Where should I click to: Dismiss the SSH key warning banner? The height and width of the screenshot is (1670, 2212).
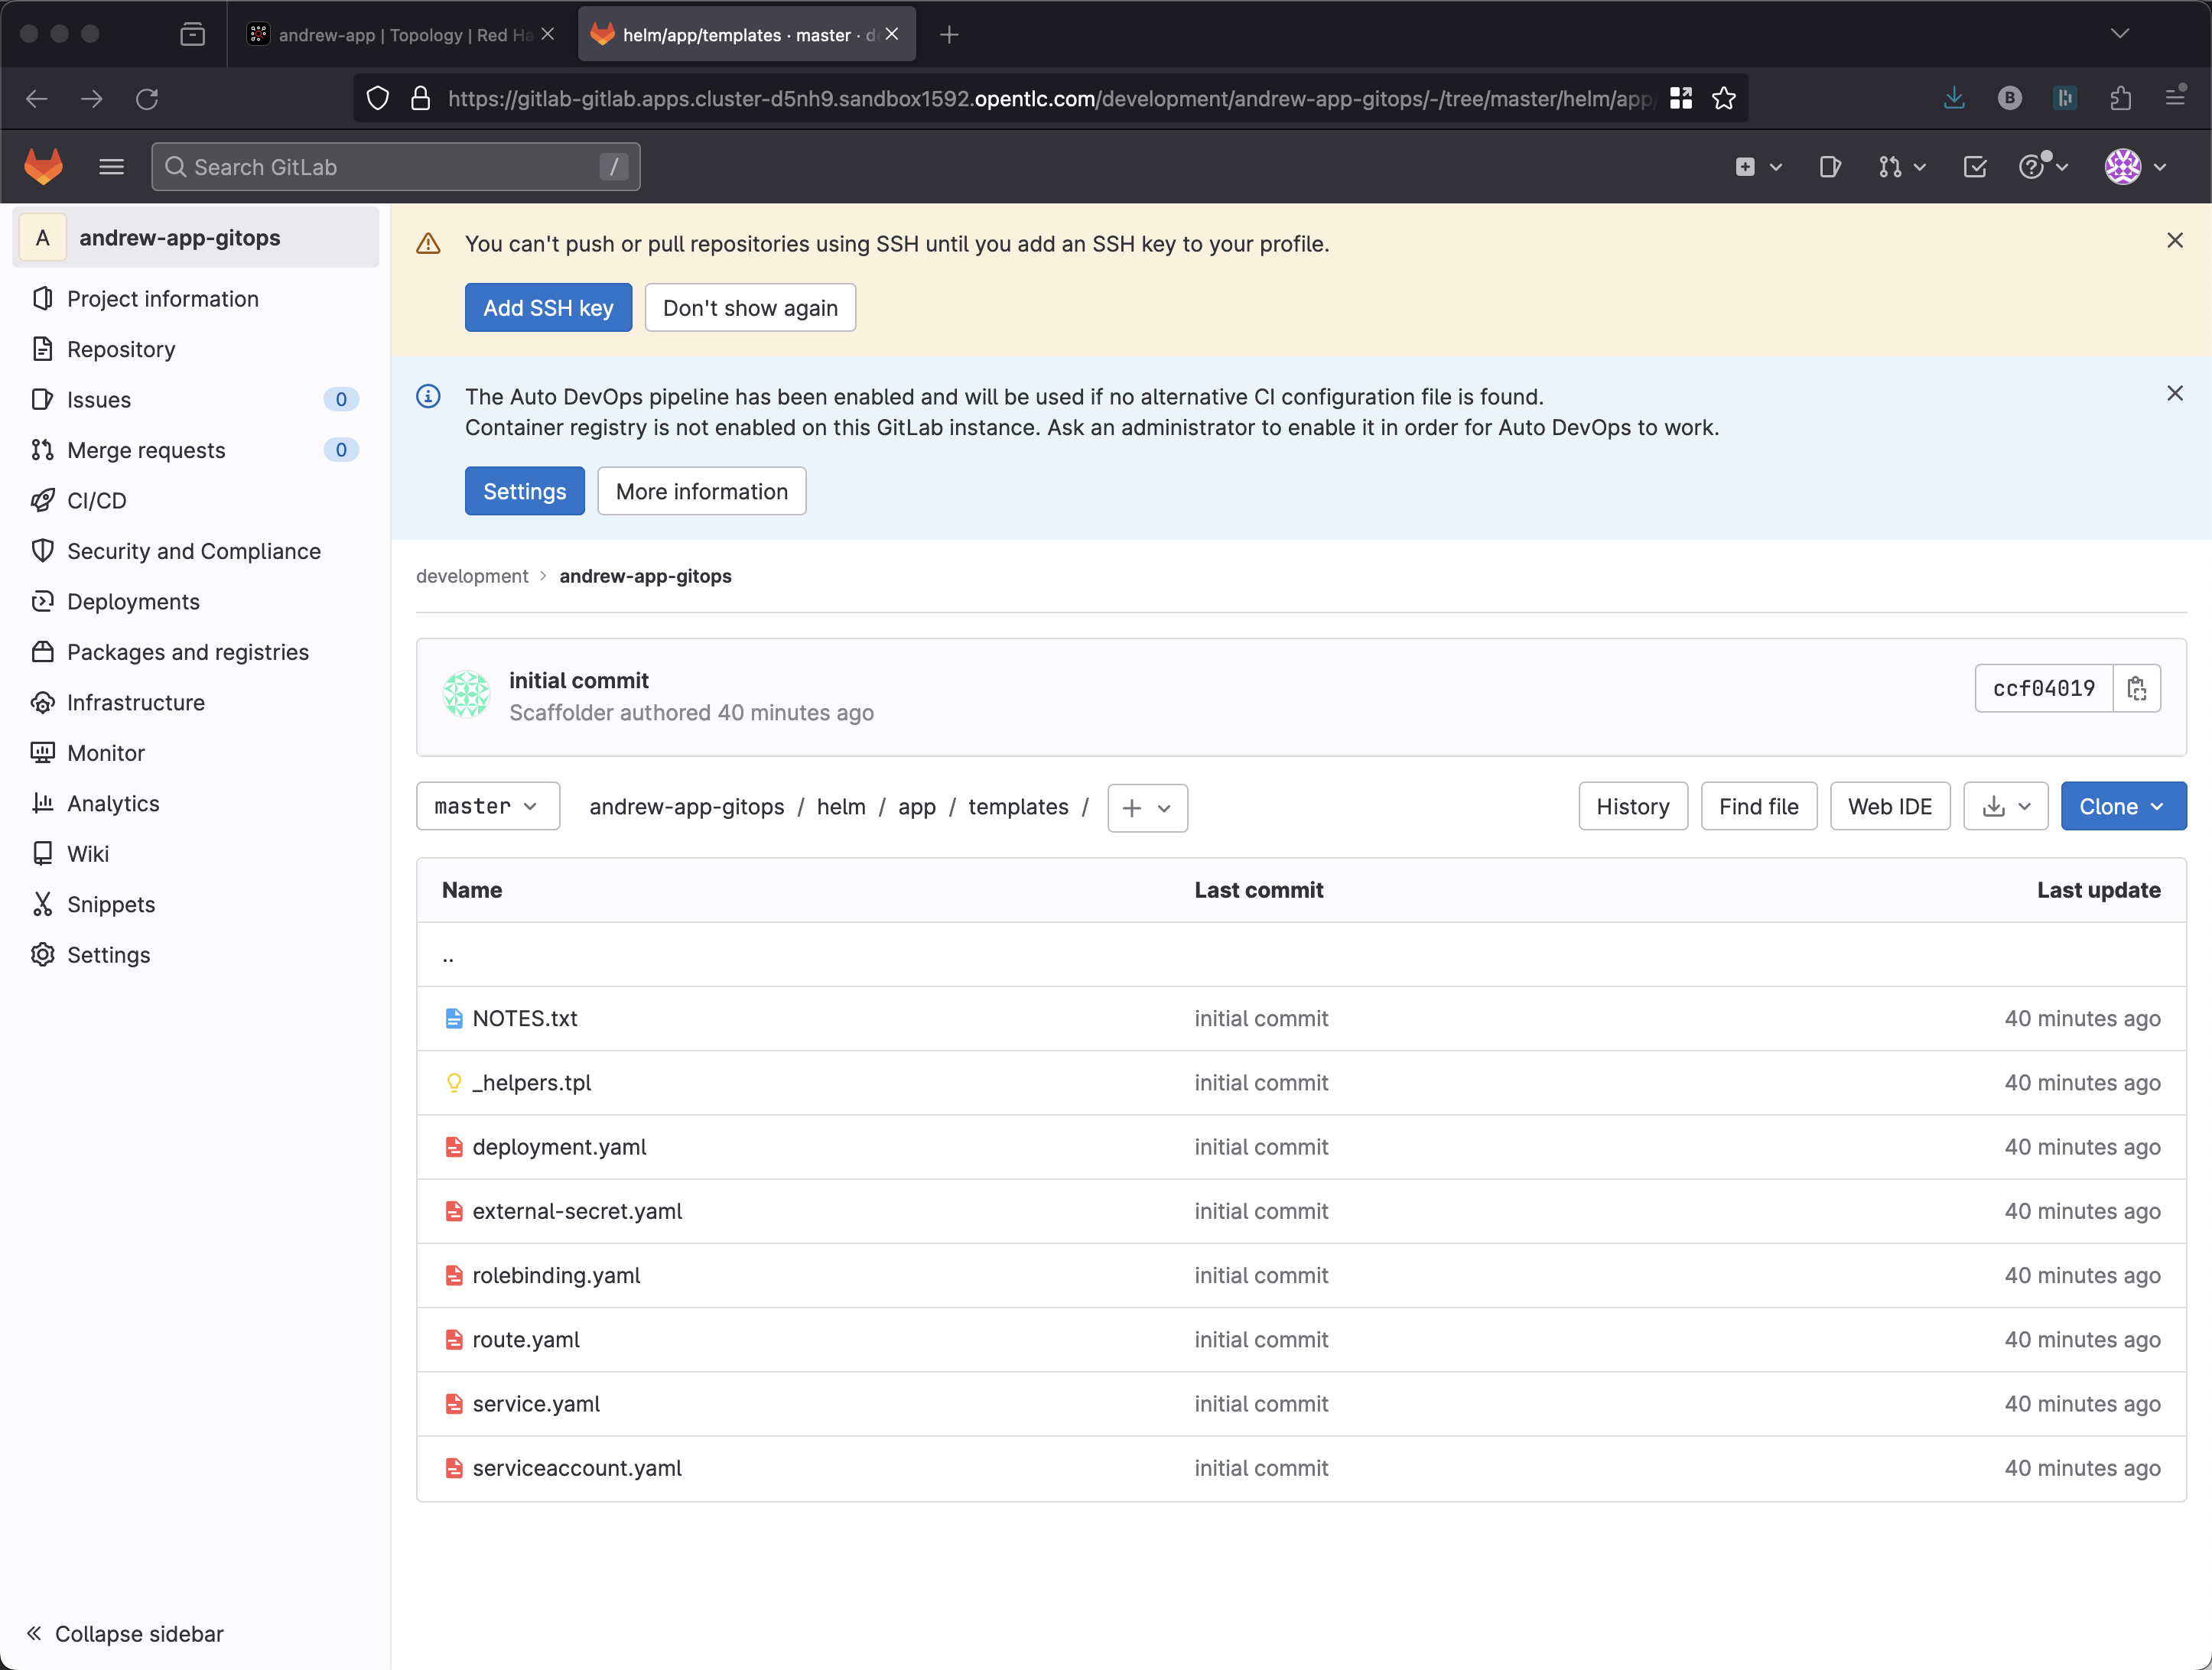(2174, 240)
